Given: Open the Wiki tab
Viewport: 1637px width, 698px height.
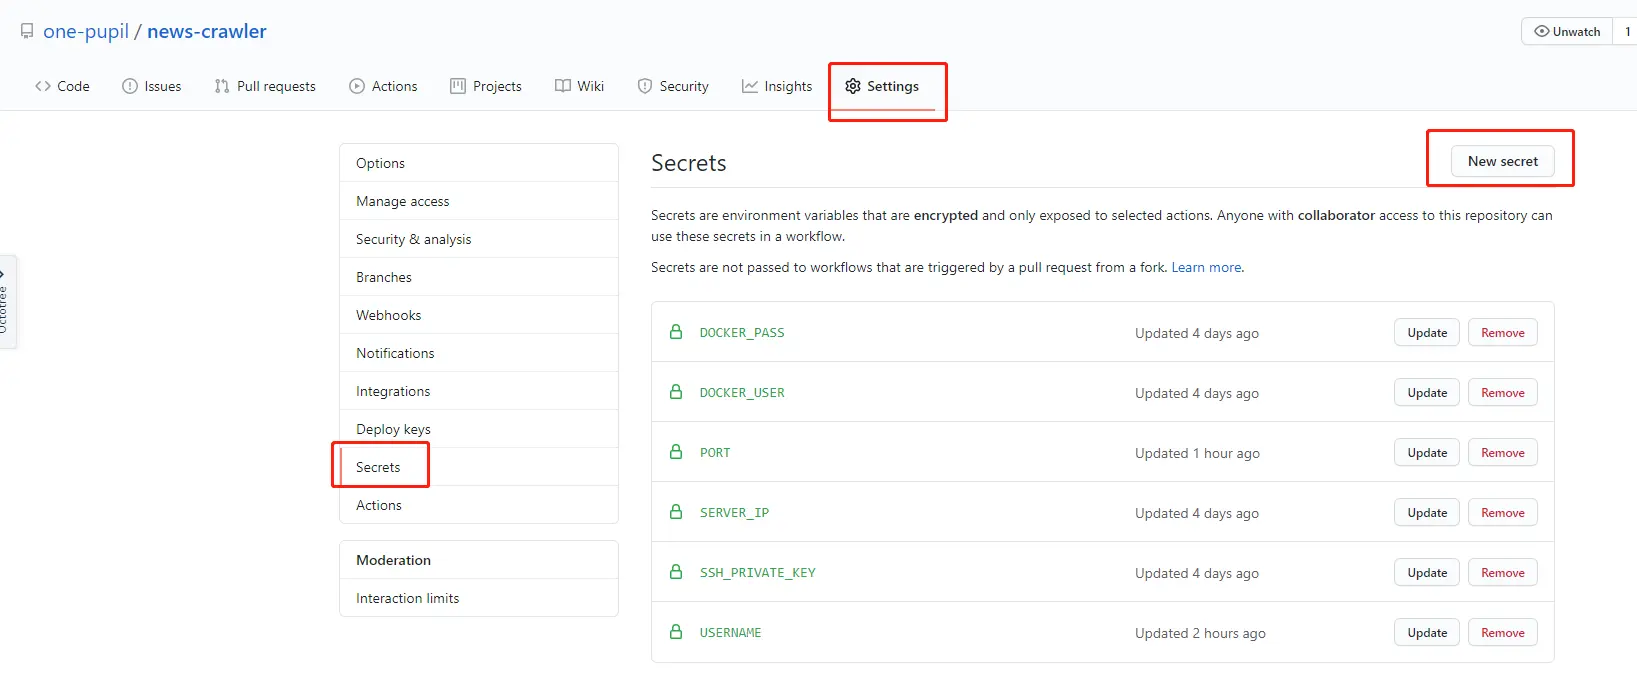Looking at the screenshot, I should (580, 86).
